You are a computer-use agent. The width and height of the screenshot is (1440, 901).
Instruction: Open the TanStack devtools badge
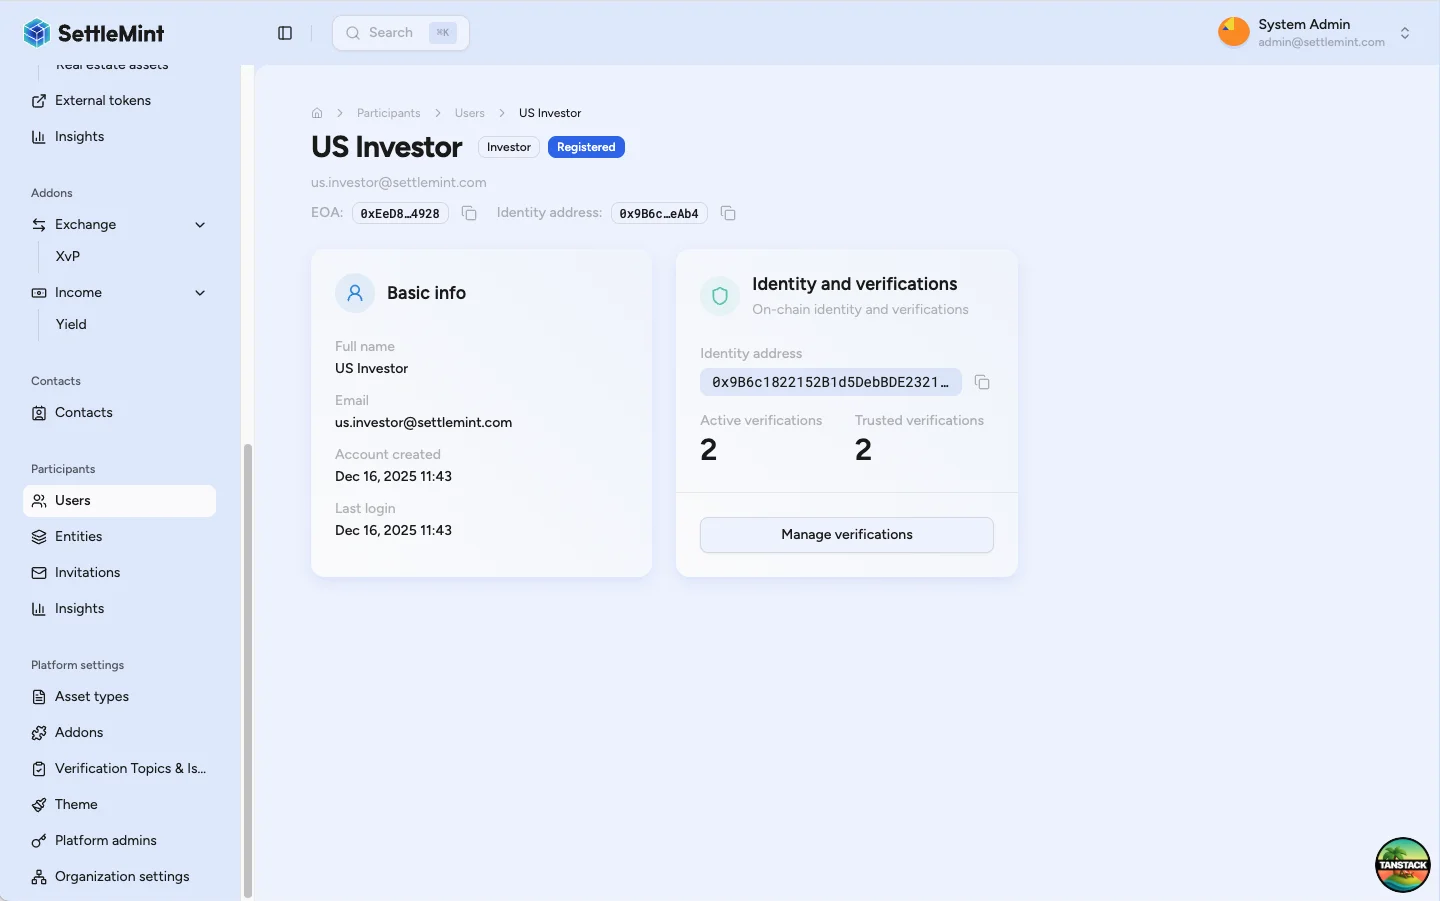click(1402, 864)
